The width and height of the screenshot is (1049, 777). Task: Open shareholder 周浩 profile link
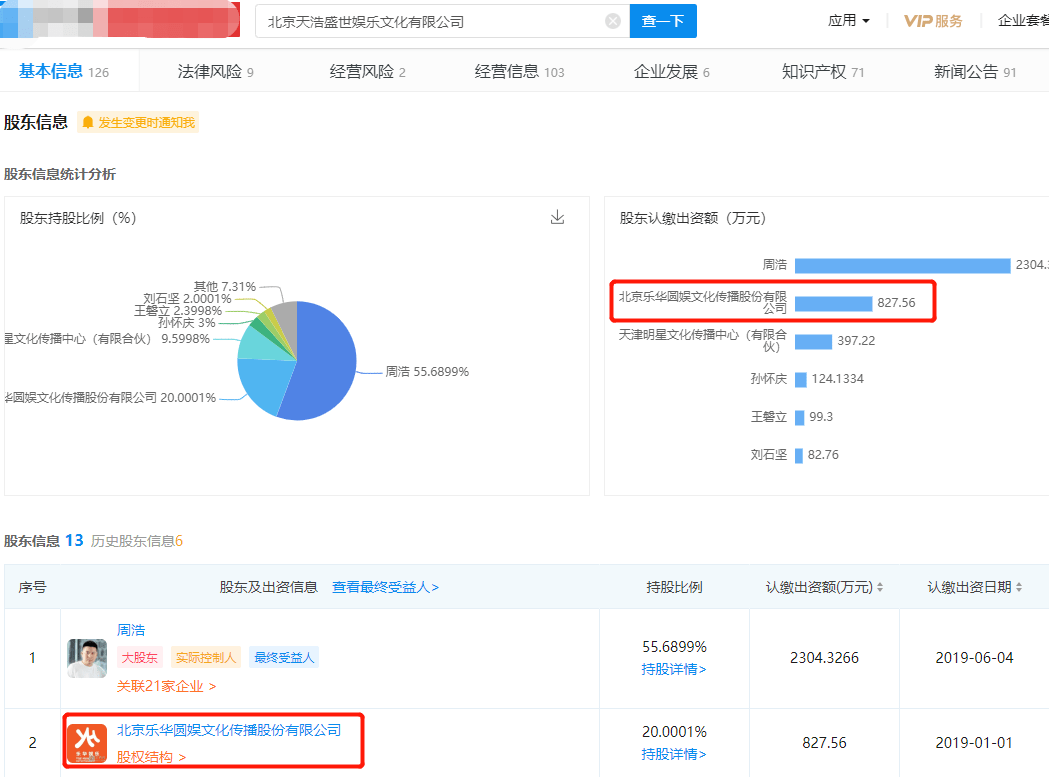pos(131,630)
